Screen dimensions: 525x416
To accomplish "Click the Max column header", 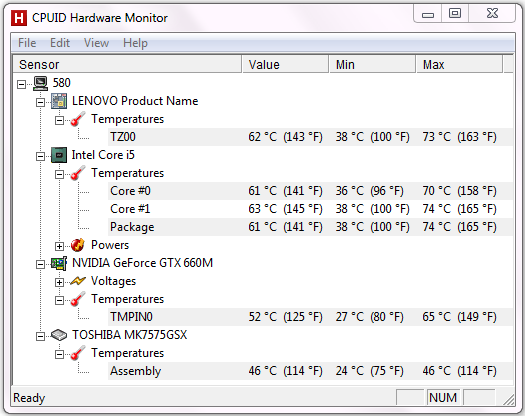I will [459, 64].
